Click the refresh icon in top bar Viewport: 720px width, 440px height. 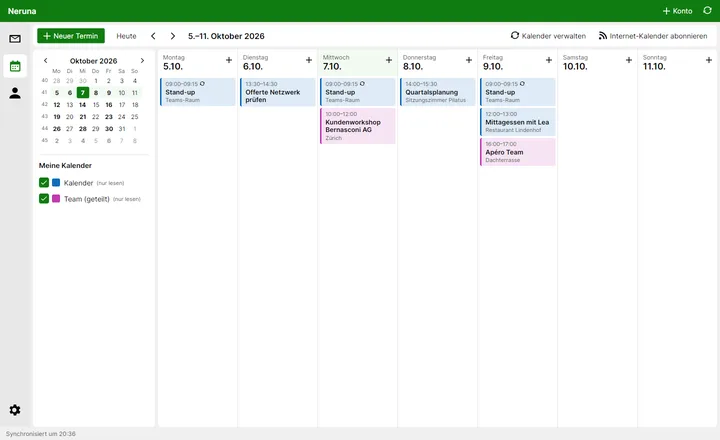707,11
